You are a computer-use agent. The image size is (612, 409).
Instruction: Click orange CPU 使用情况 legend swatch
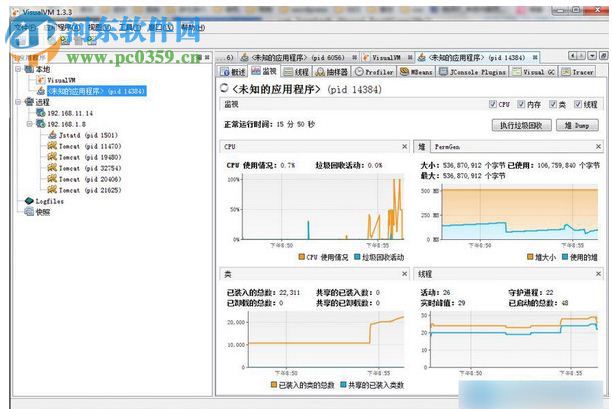[x=301, y=257]
